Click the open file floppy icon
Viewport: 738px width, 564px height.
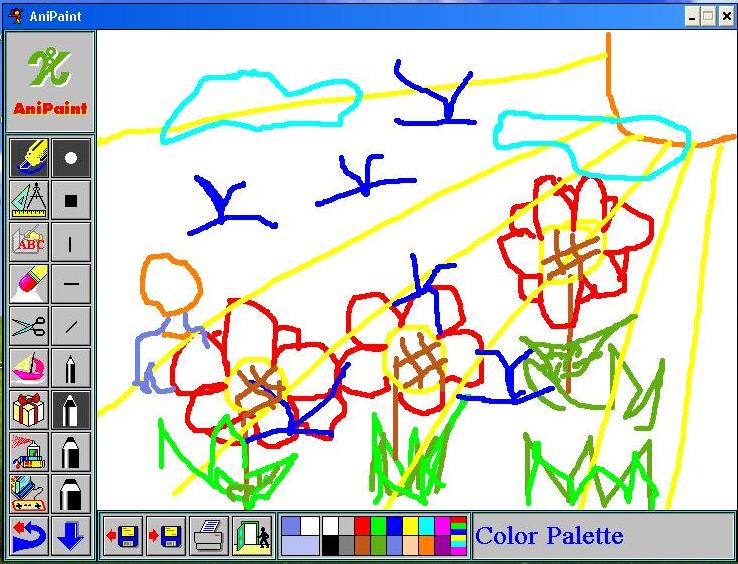click(122, 535)
